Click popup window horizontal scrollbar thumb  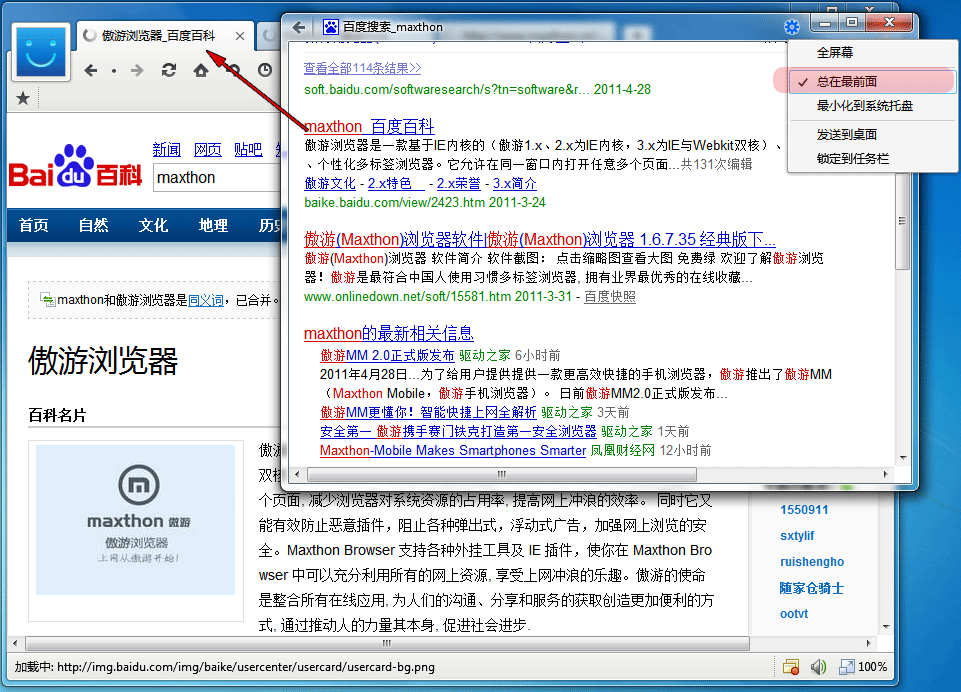pyautogui.click(x=502, y=474)
